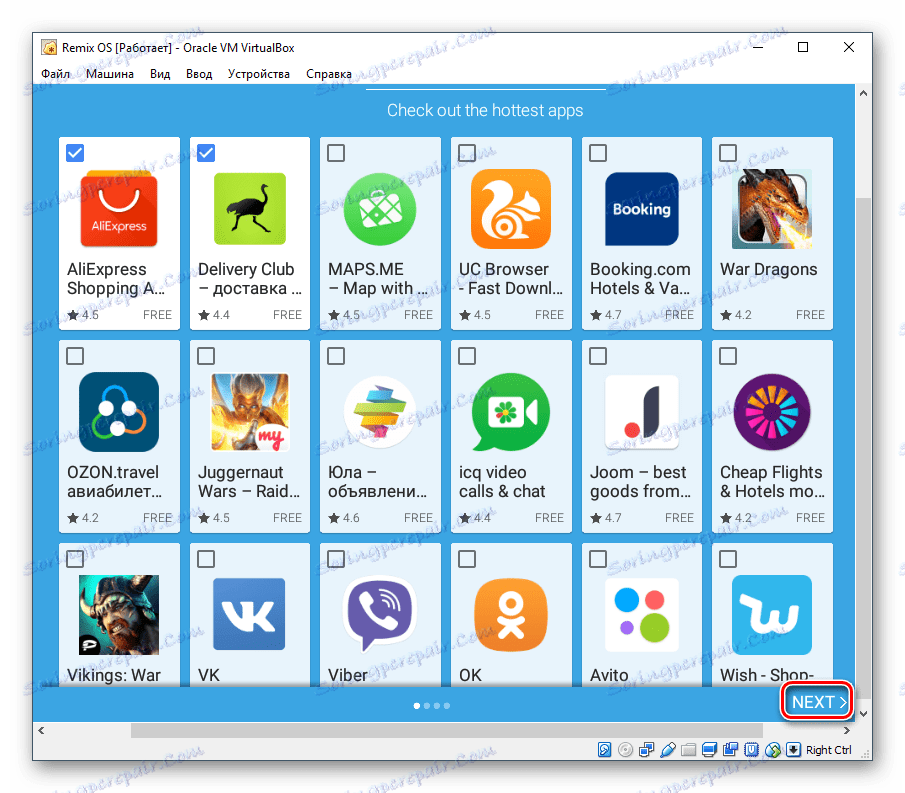Click the Juggernaut Wars app icon
Screen dimensions: 905x793
249,412
